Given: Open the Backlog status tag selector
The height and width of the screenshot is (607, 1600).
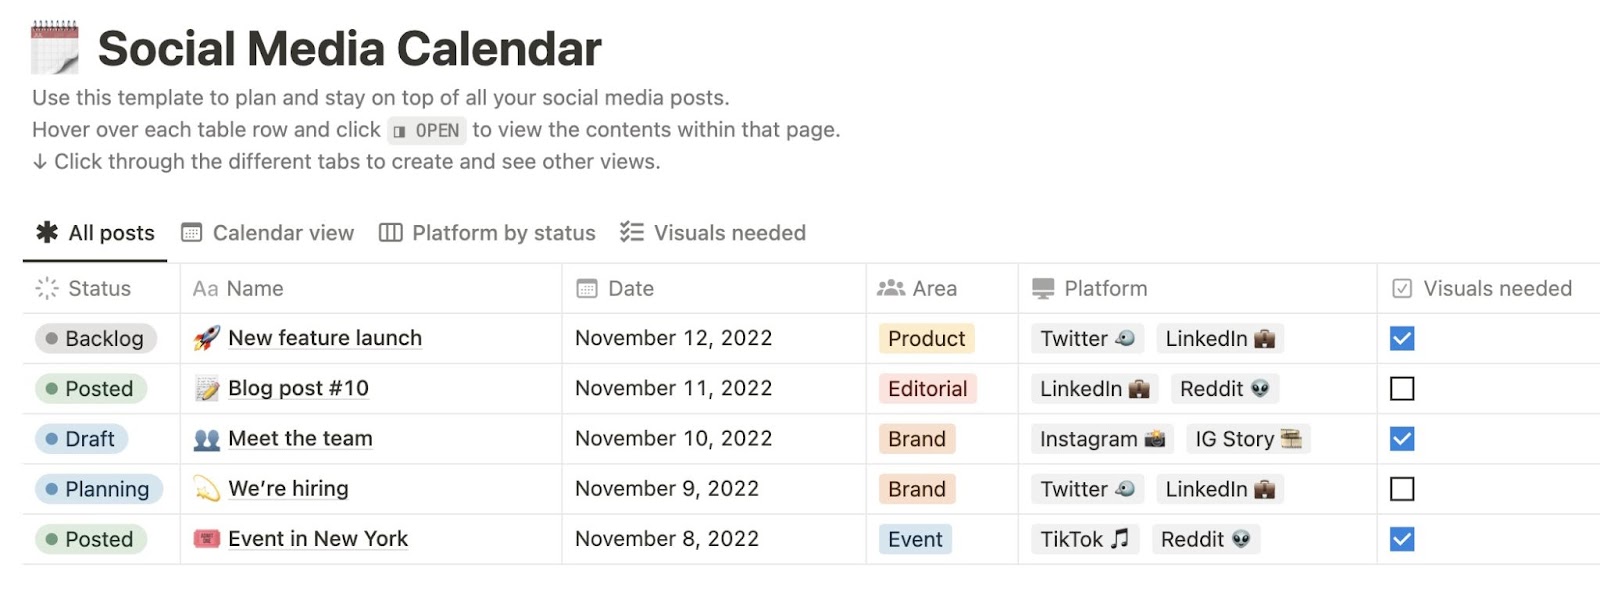Looking at the screenshot, I should (x=96, y=338).
